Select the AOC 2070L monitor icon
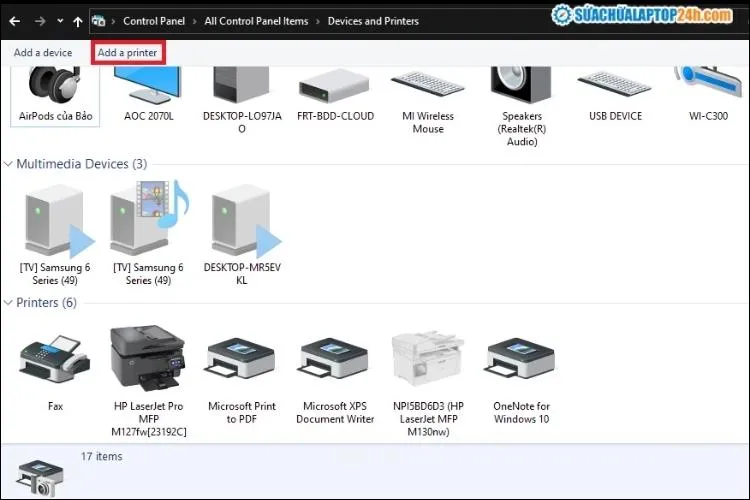750x500 pixels. point(148,85)
